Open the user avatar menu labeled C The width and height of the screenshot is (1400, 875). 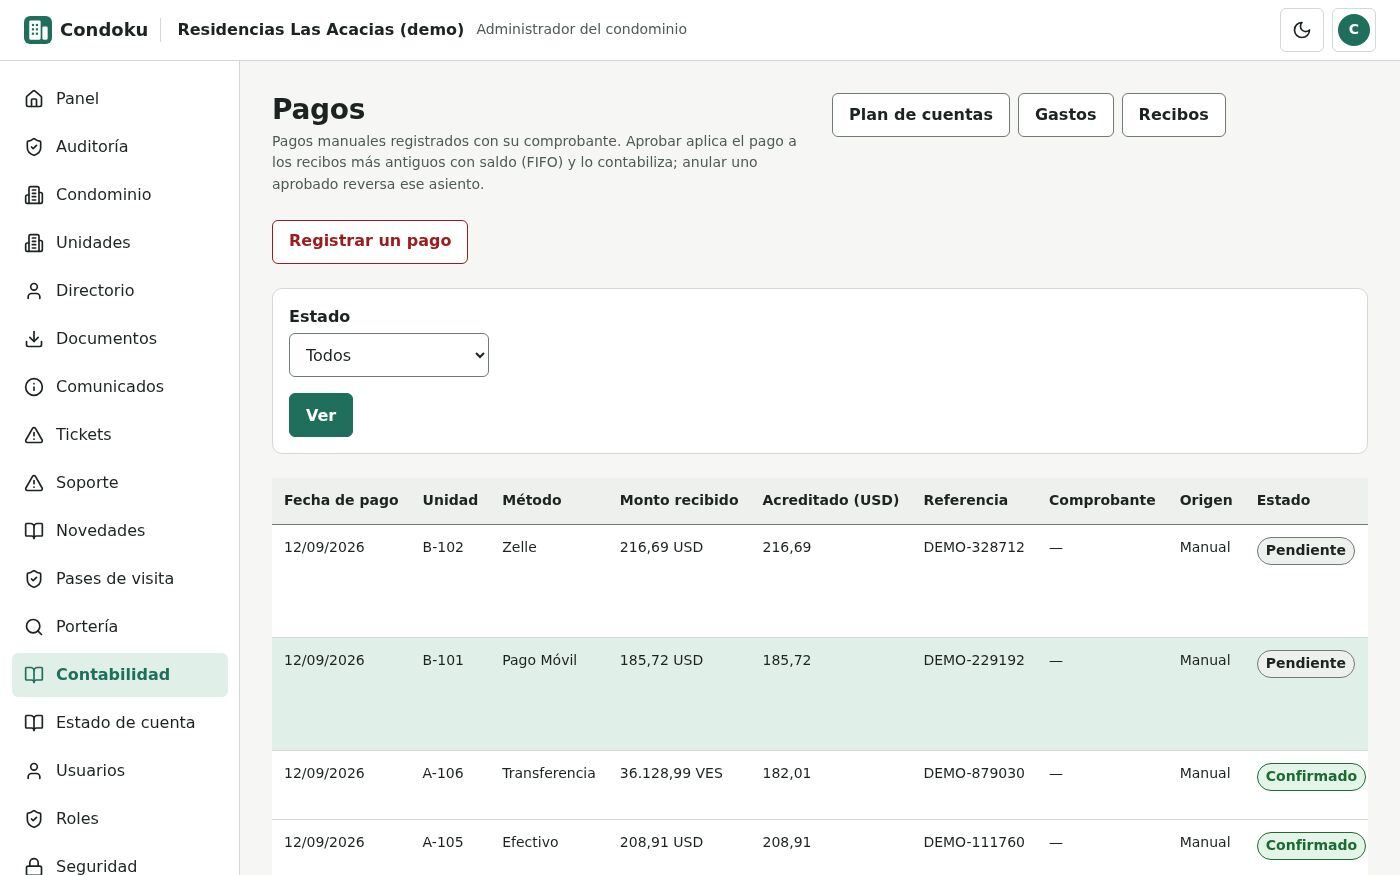[x=1354, y=30]
